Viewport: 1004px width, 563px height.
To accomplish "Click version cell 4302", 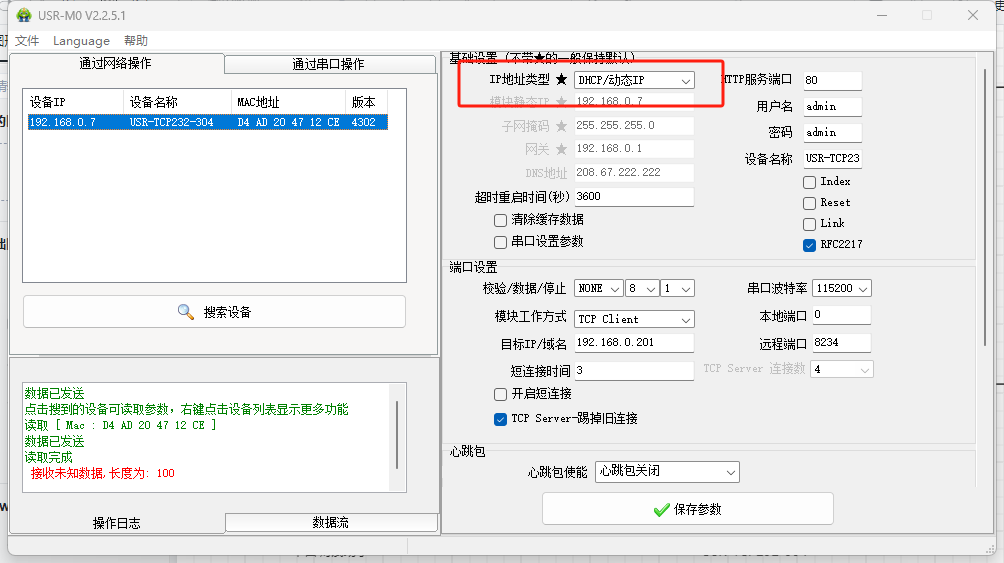I will tap(364, 122).
